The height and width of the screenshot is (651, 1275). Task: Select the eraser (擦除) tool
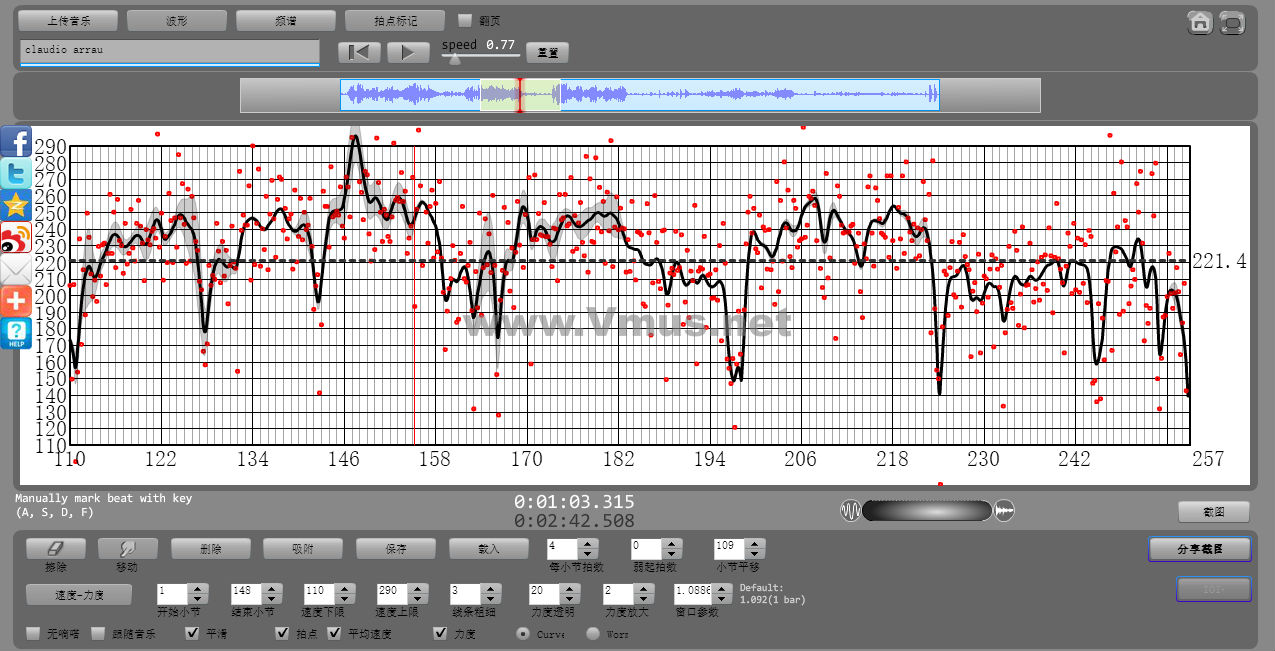click(55, 548)
